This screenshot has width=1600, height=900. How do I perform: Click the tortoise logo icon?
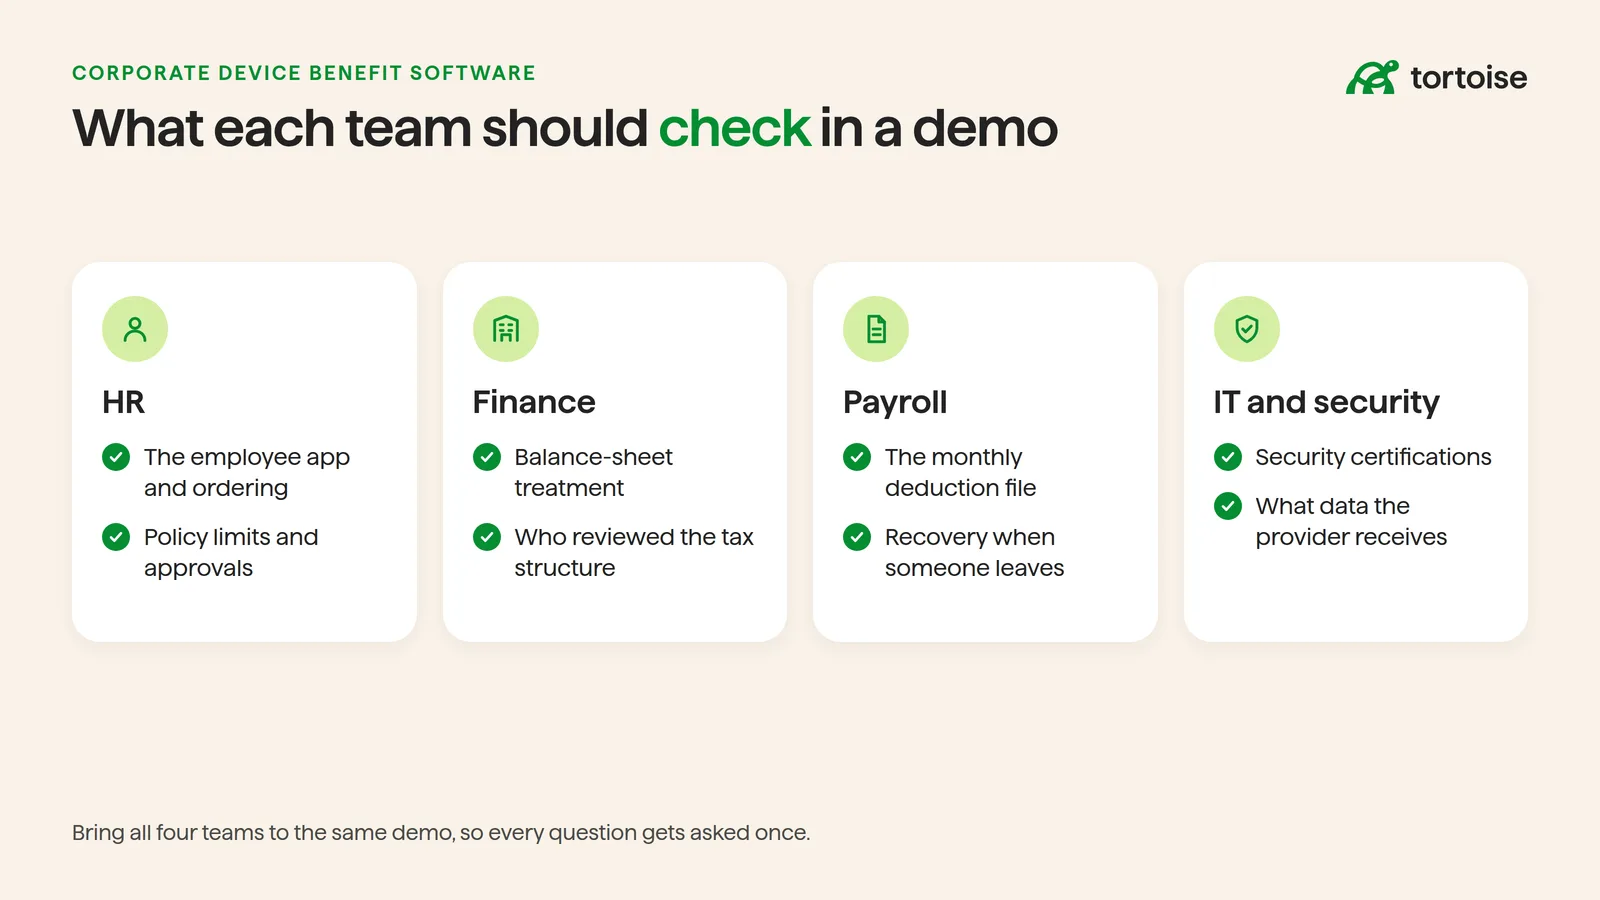click(1372, 78)
